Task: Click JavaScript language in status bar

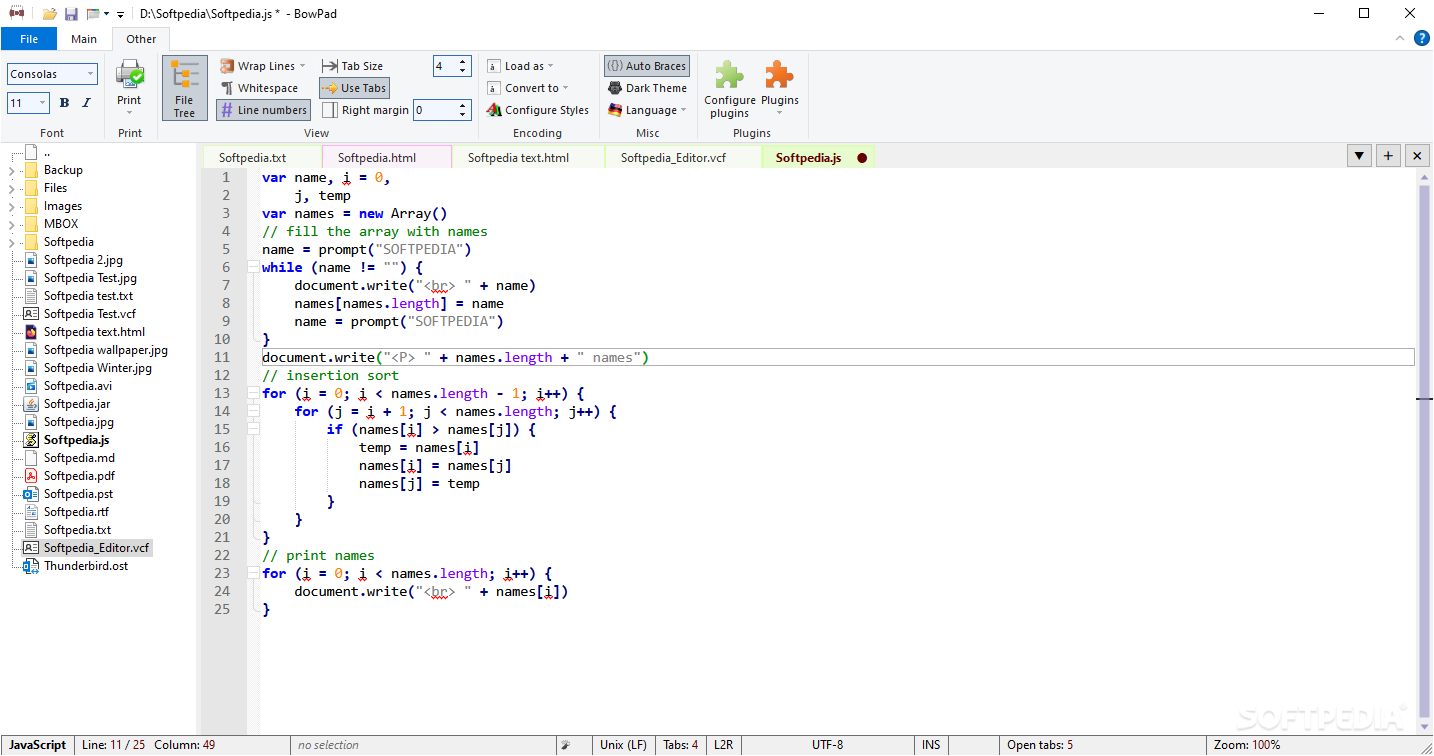Action: pos(38,745)
